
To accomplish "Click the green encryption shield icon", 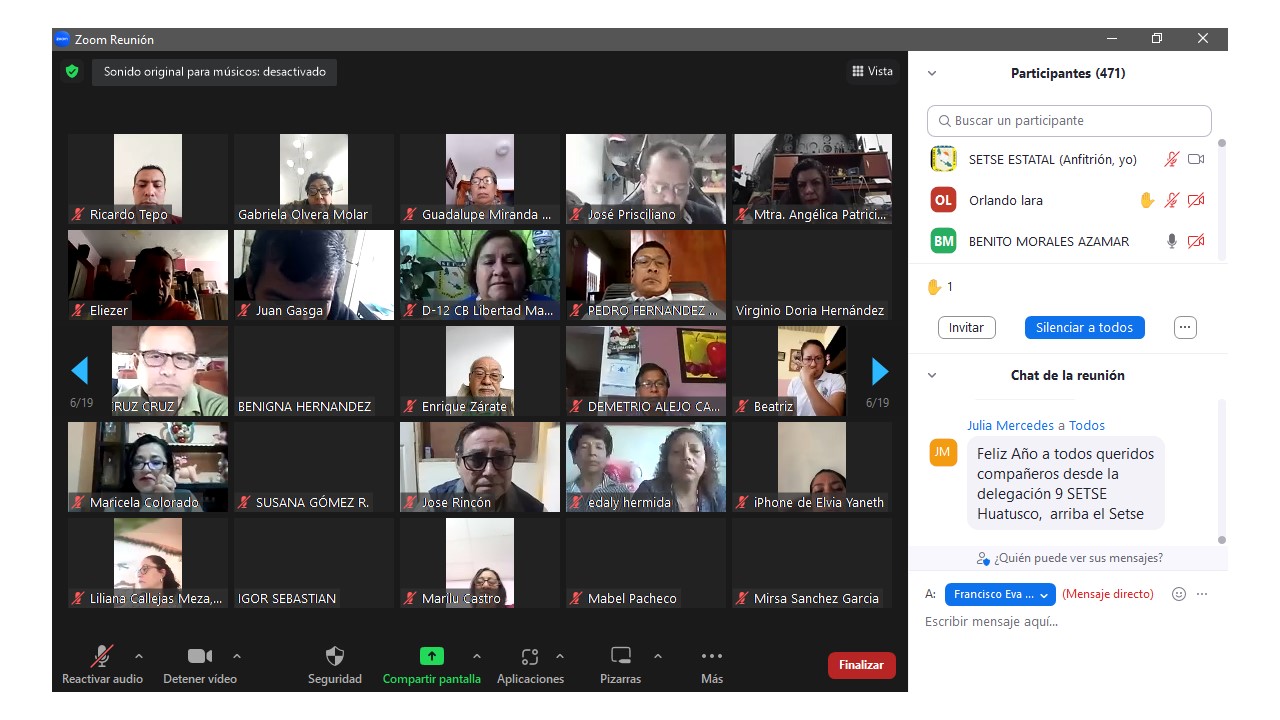I will (72, 72).
